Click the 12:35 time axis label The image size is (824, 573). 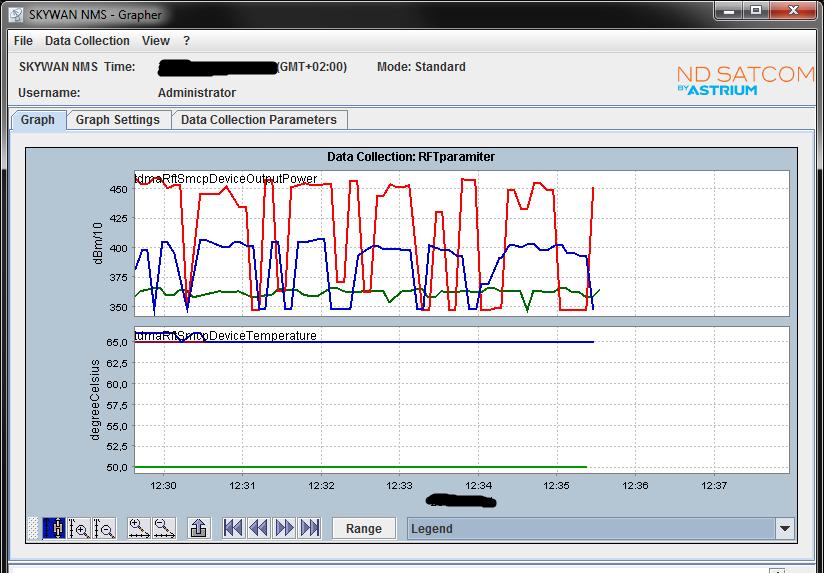pyautogui.click(x=557, y=485)
